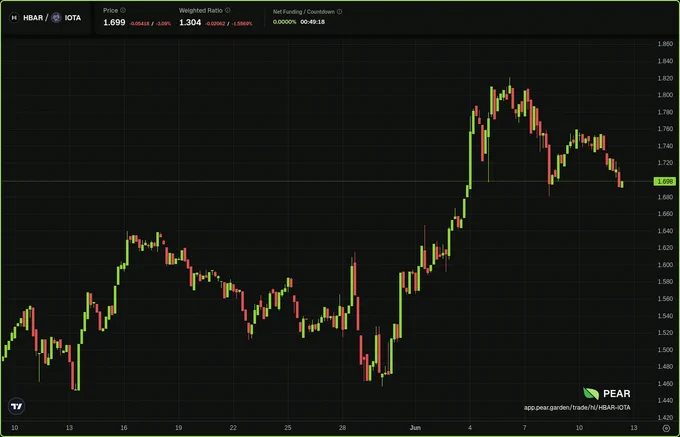680x437 pixels.
Task: Click the HBAR pair name text
Action: (33, 18)
